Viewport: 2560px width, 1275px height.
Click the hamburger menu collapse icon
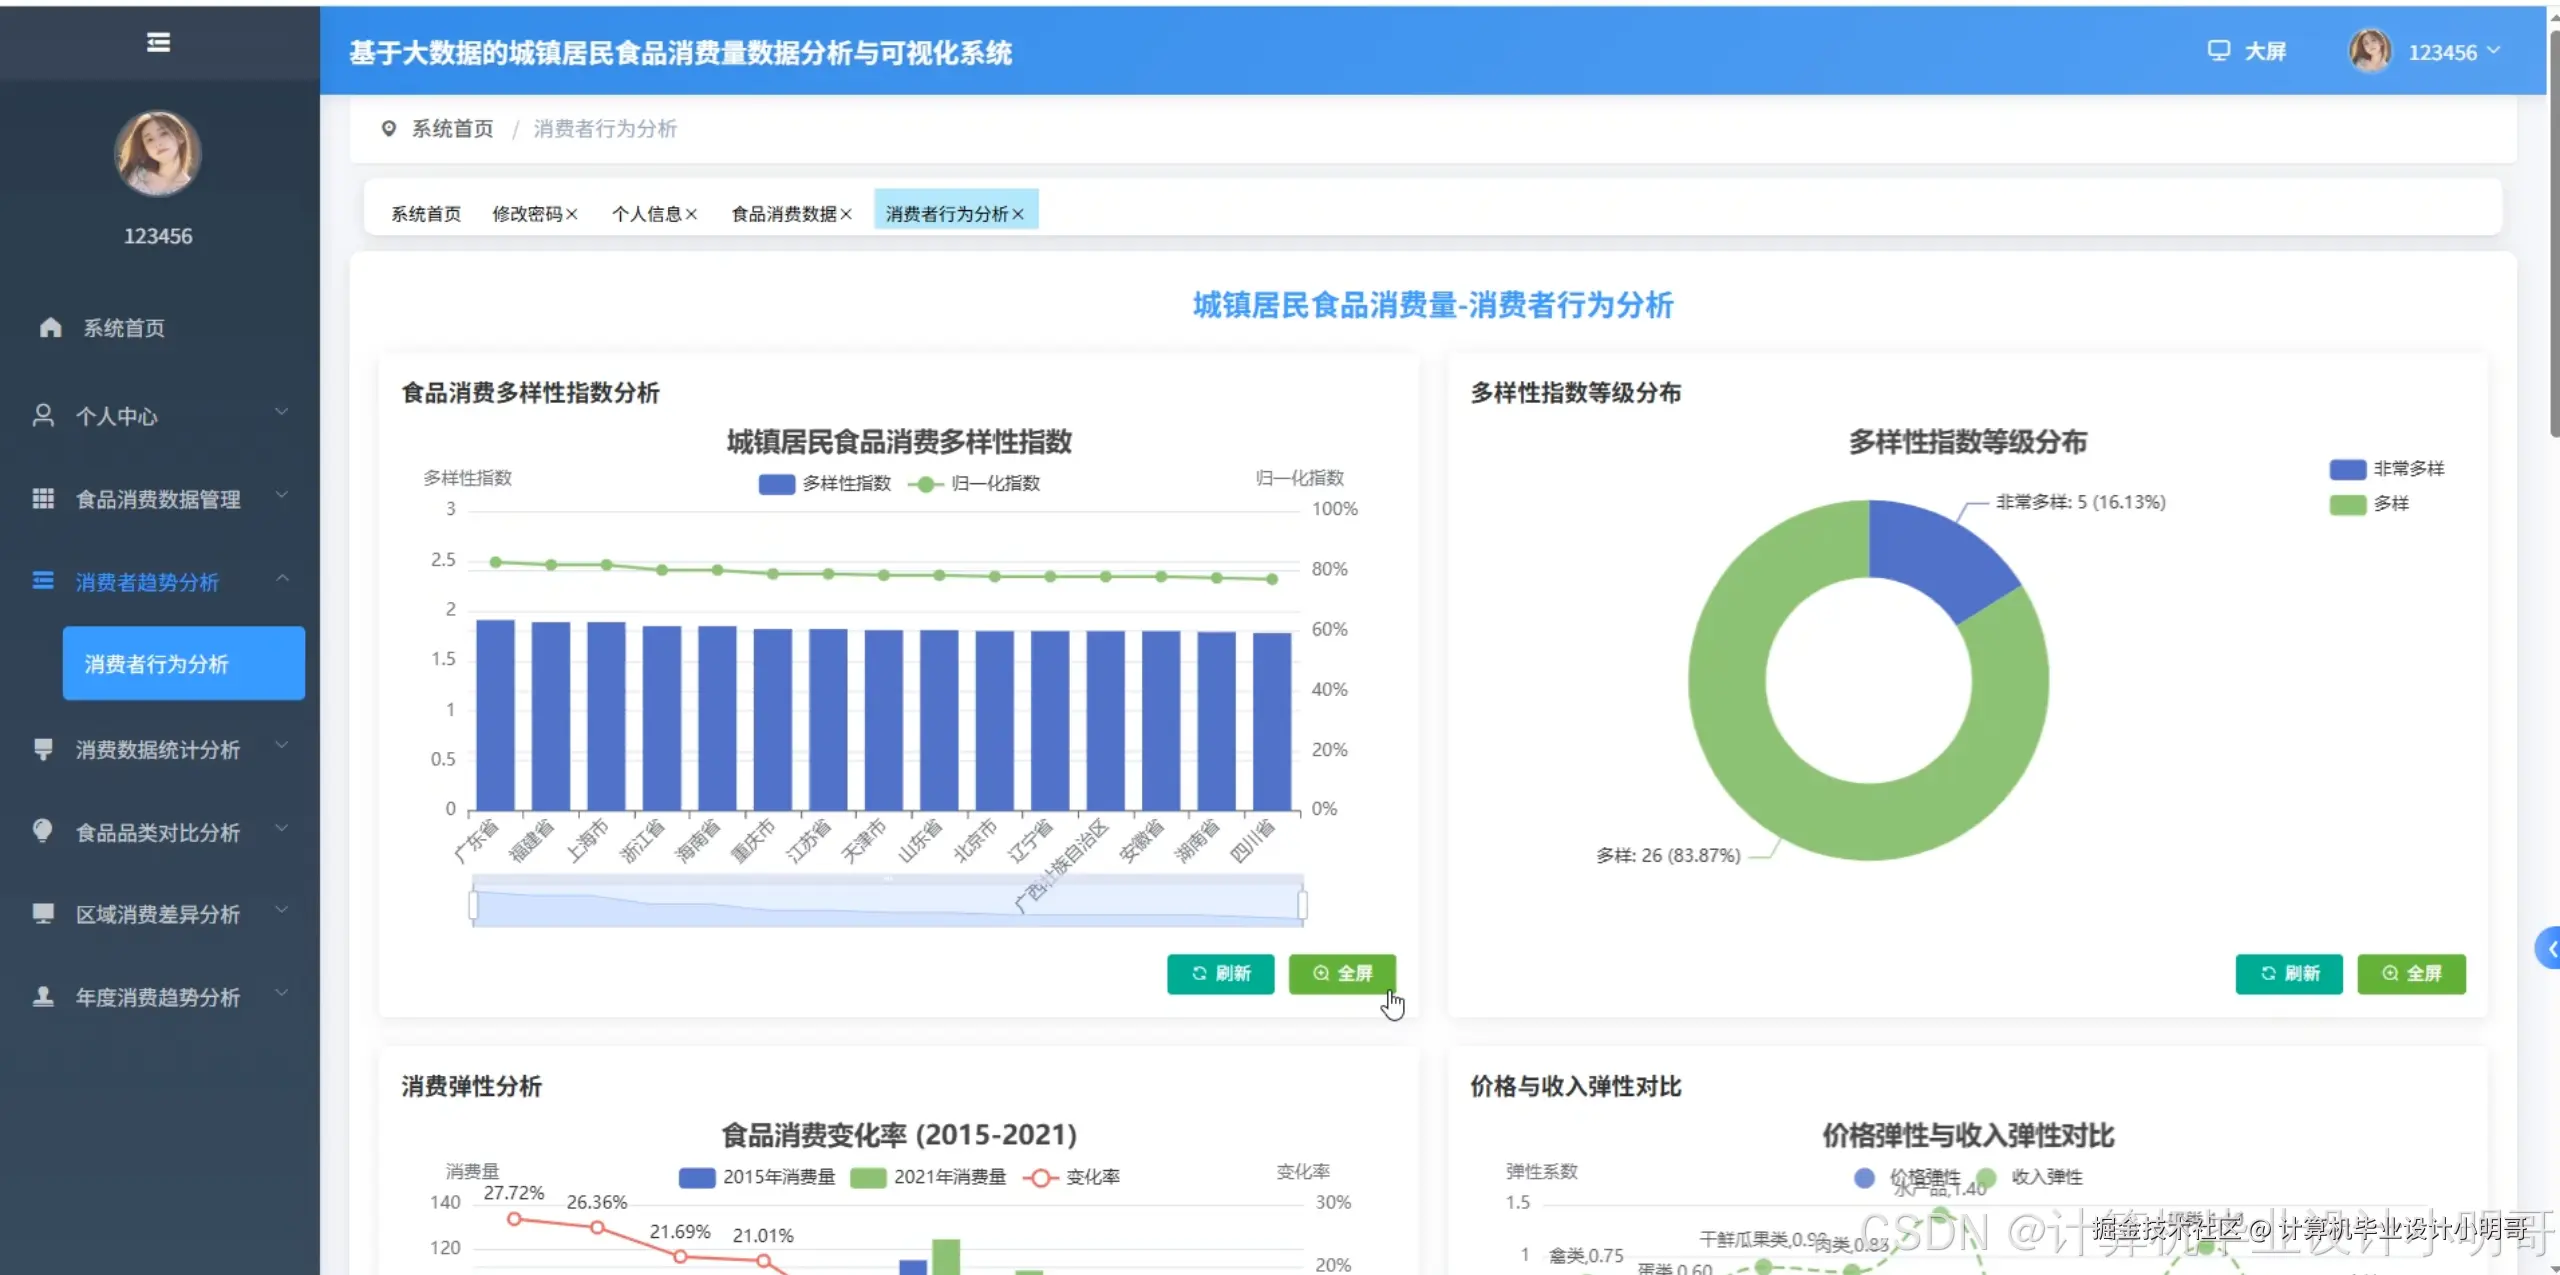click(x=158, y=42)
